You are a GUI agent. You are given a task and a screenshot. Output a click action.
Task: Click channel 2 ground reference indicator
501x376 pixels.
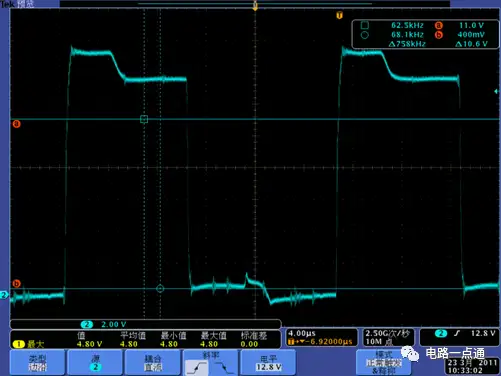[4, 295]
